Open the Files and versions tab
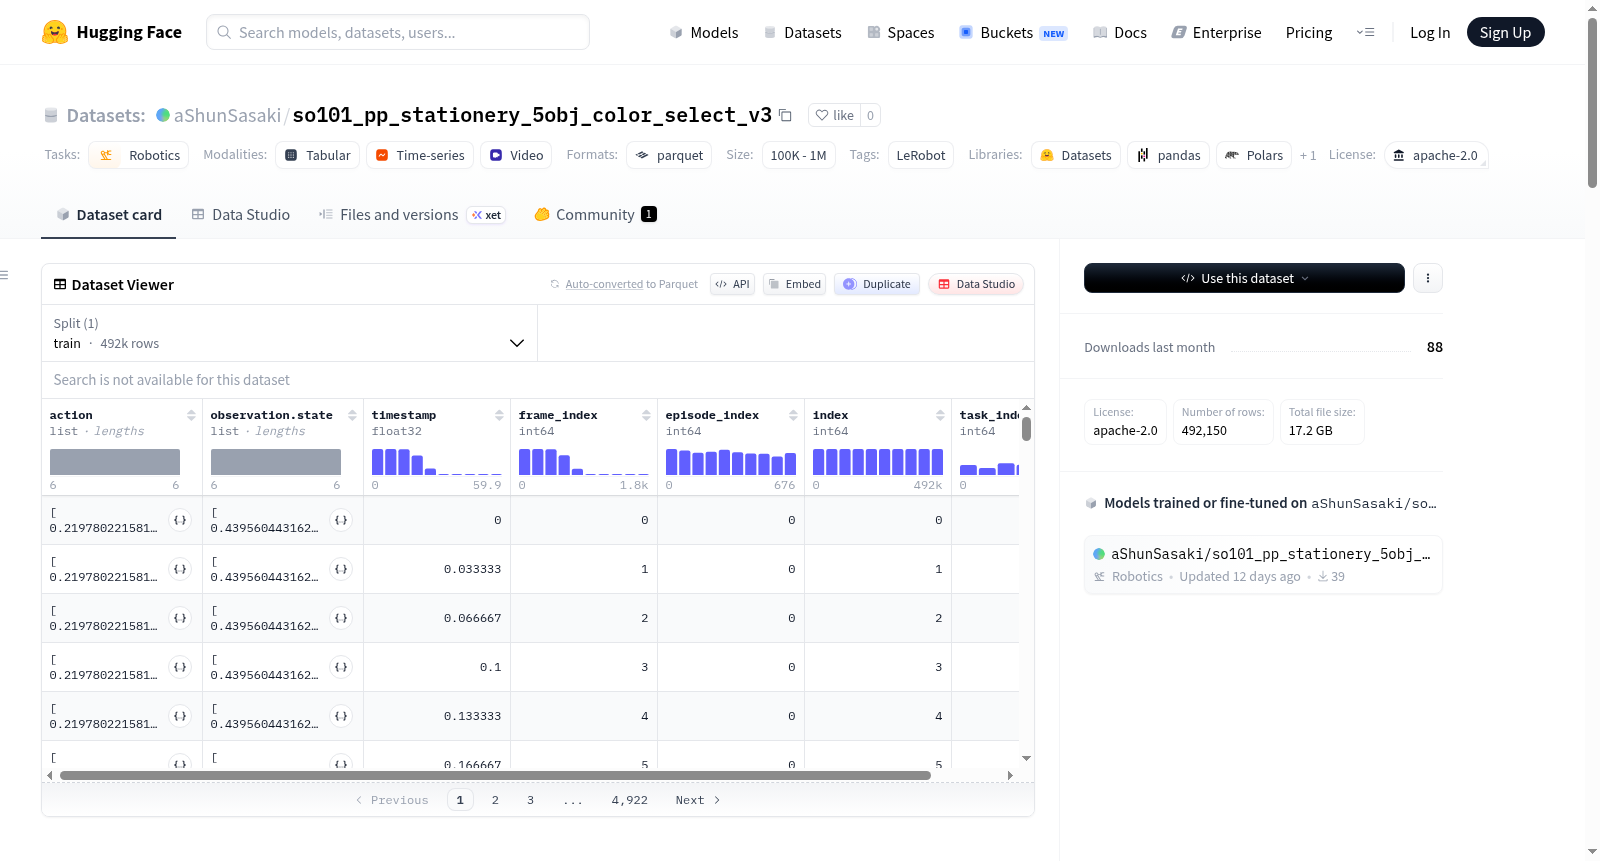 tap(412, 214)
